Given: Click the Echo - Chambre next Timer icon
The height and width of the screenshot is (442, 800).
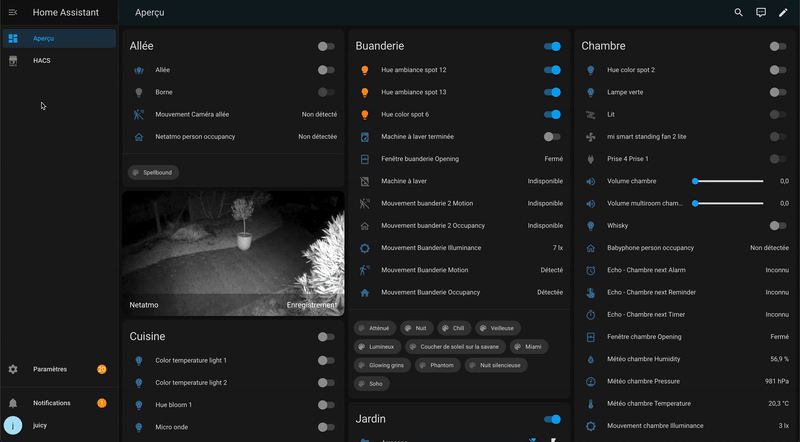Looking at the screenshot, I should tap(591, 315).
